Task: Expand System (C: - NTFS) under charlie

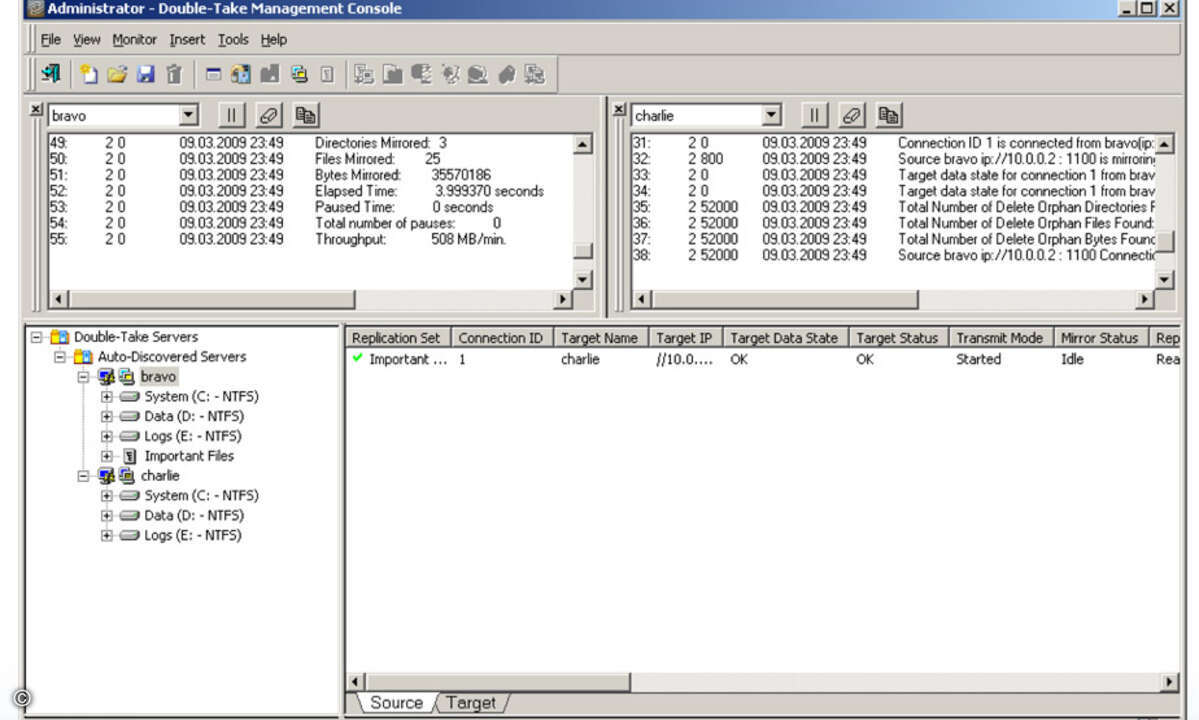Action: pyautogui.click(x=106, y=495)
